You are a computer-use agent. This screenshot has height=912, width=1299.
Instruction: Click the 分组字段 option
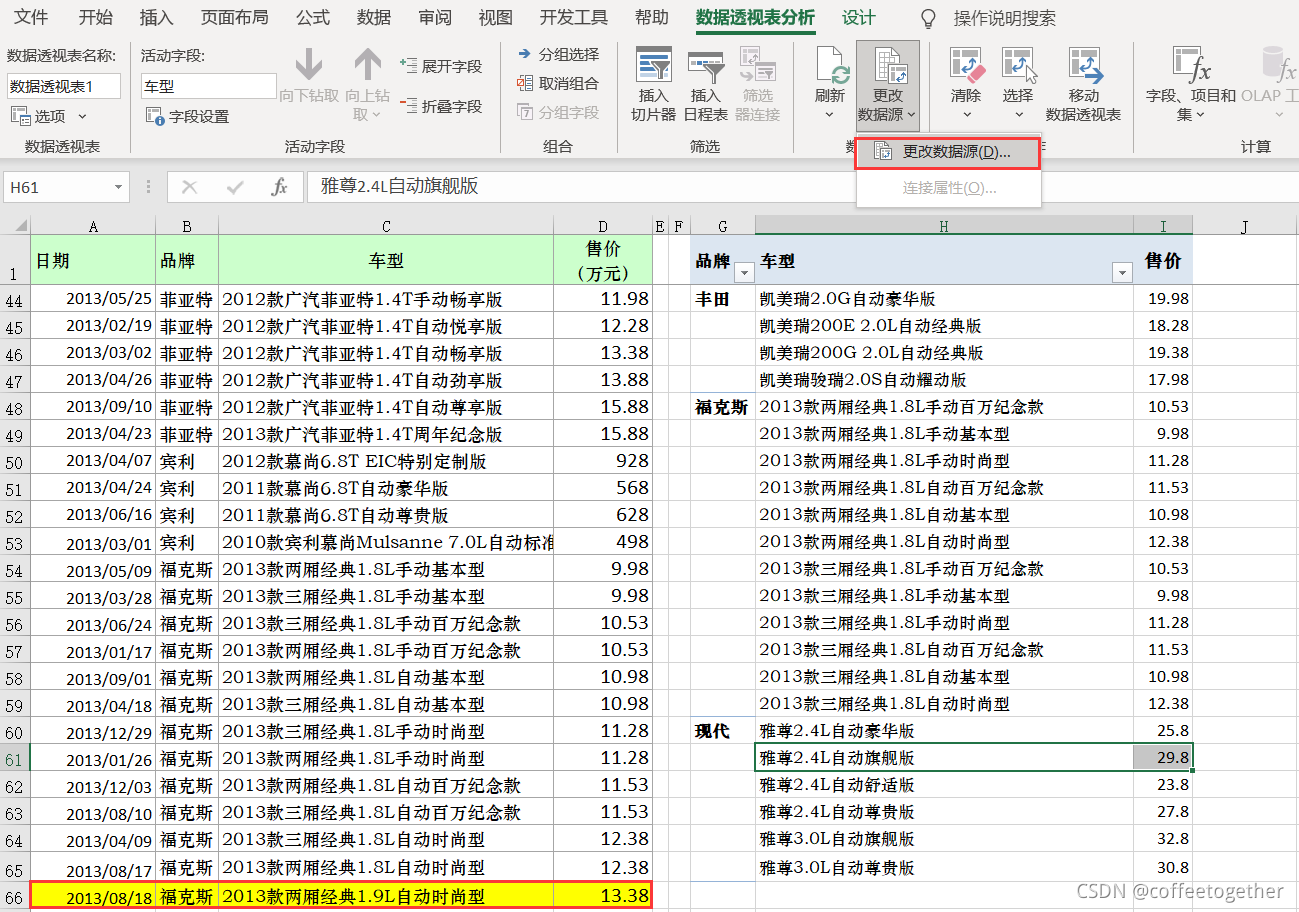pos(558,112)
